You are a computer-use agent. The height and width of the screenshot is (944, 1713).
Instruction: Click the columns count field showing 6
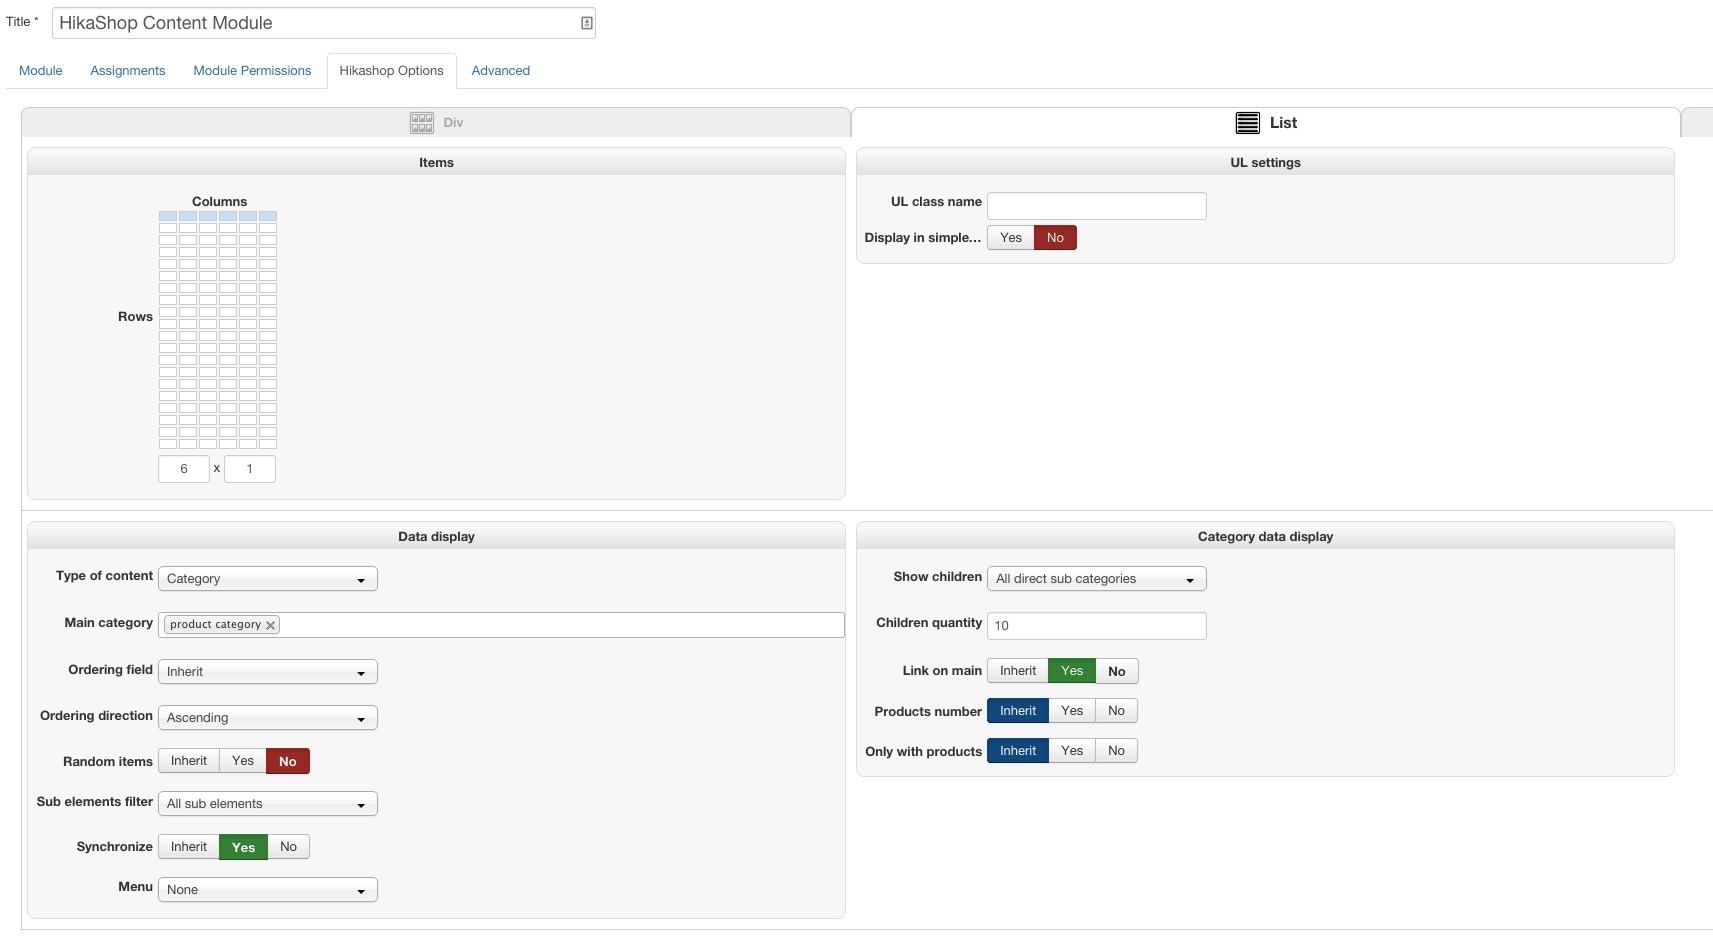point(184,469)
